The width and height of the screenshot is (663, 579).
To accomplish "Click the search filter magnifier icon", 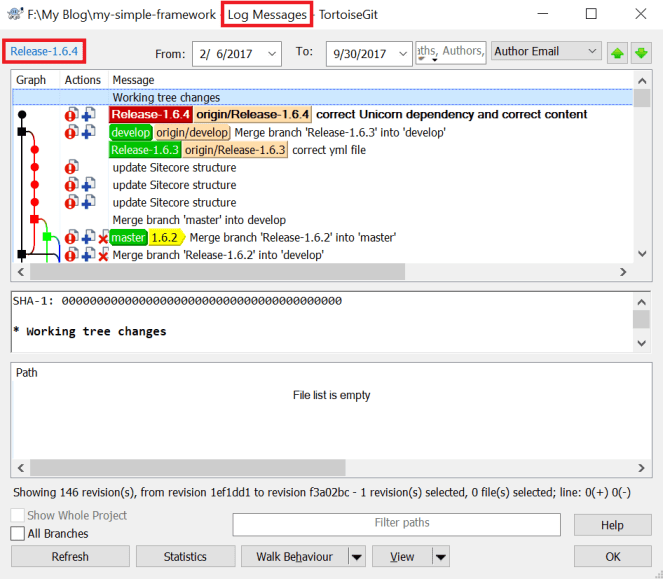I will [426, 57].
